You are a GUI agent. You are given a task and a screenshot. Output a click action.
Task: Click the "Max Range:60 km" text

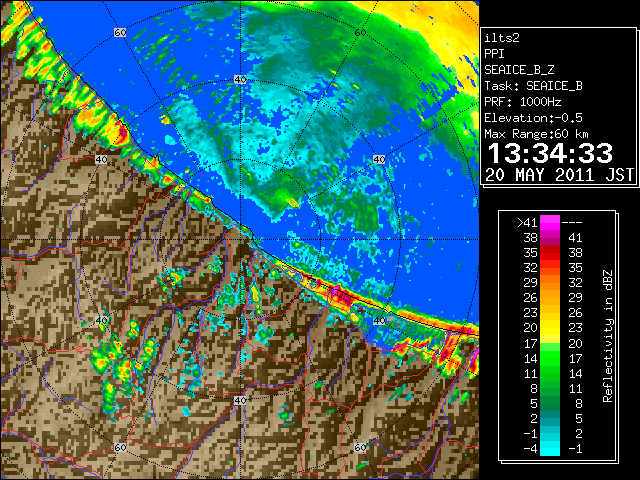(536, 134)
